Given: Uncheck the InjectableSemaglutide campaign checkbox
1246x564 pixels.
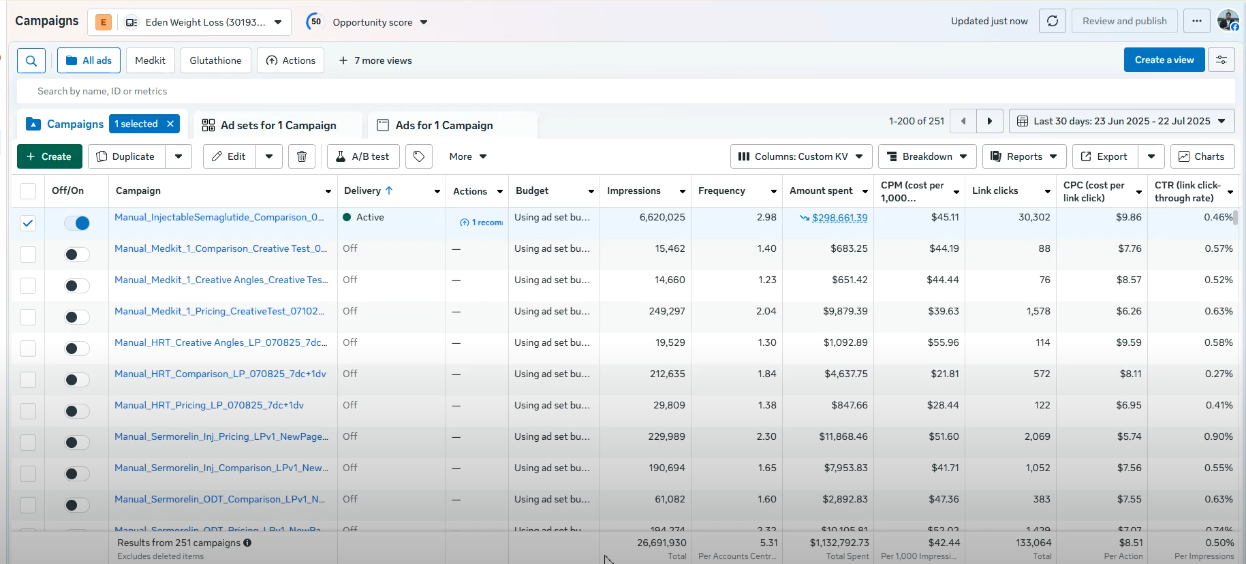Looking at the screenshot, I should [28, 223].
